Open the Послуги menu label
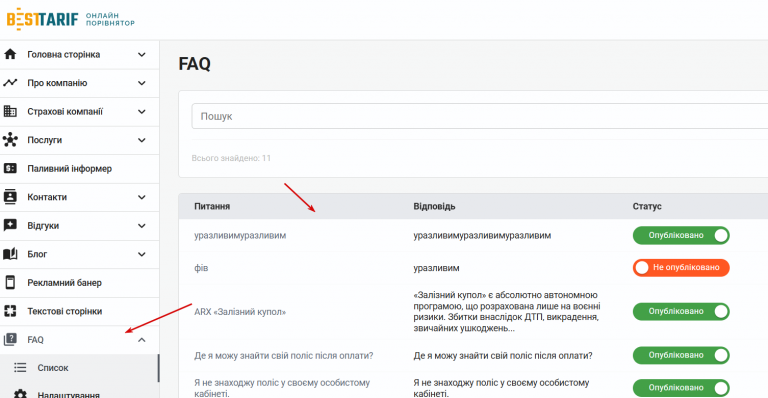This screenshot has width=768, height=398. click(x=45, y=140)
